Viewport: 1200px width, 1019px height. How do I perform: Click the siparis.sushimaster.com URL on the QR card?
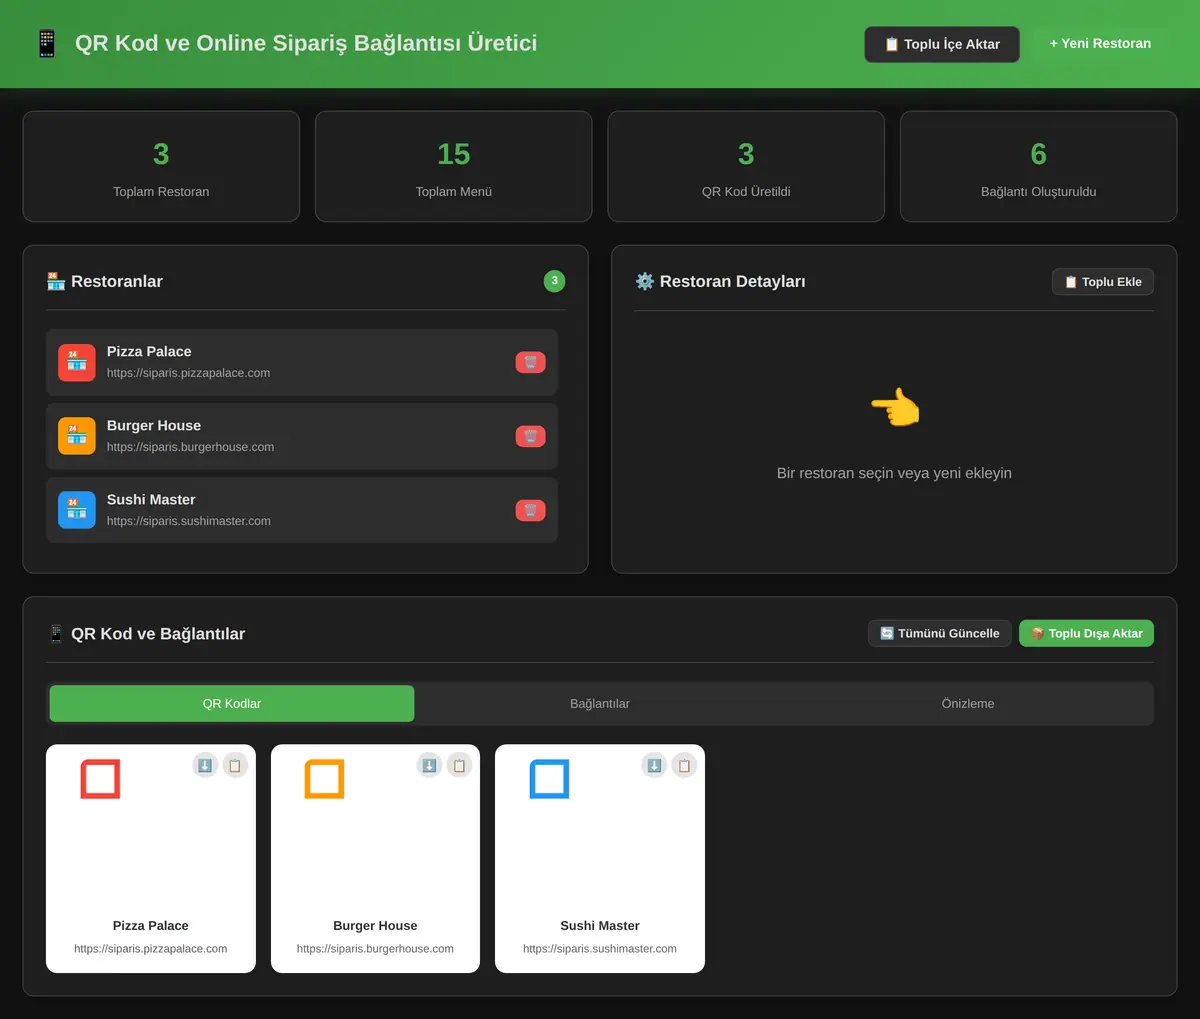600,948
